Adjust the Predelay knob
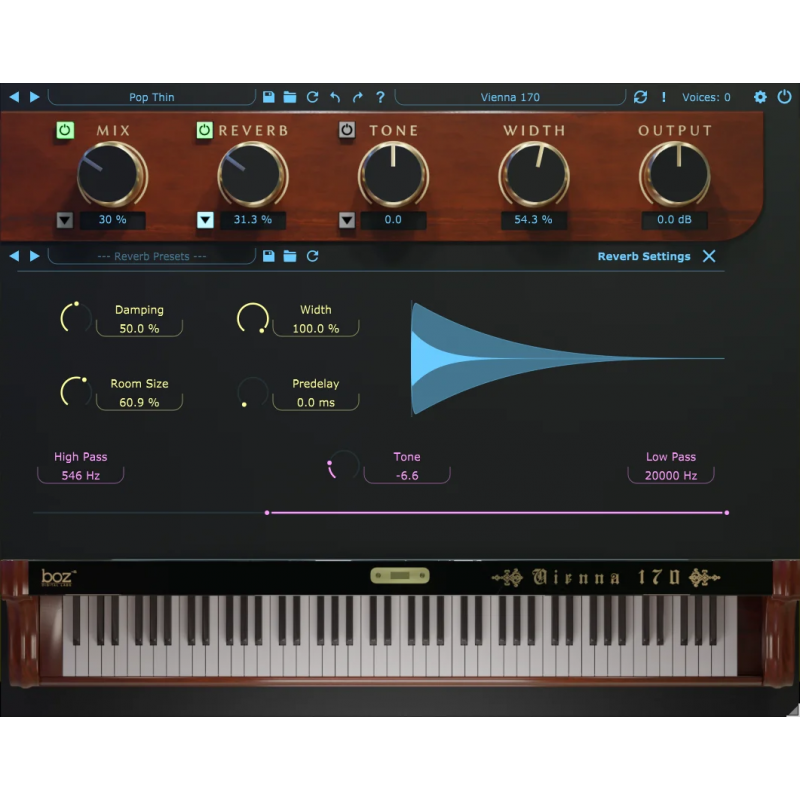Screen dimensions: 800x800 click(x=250, y=393)
